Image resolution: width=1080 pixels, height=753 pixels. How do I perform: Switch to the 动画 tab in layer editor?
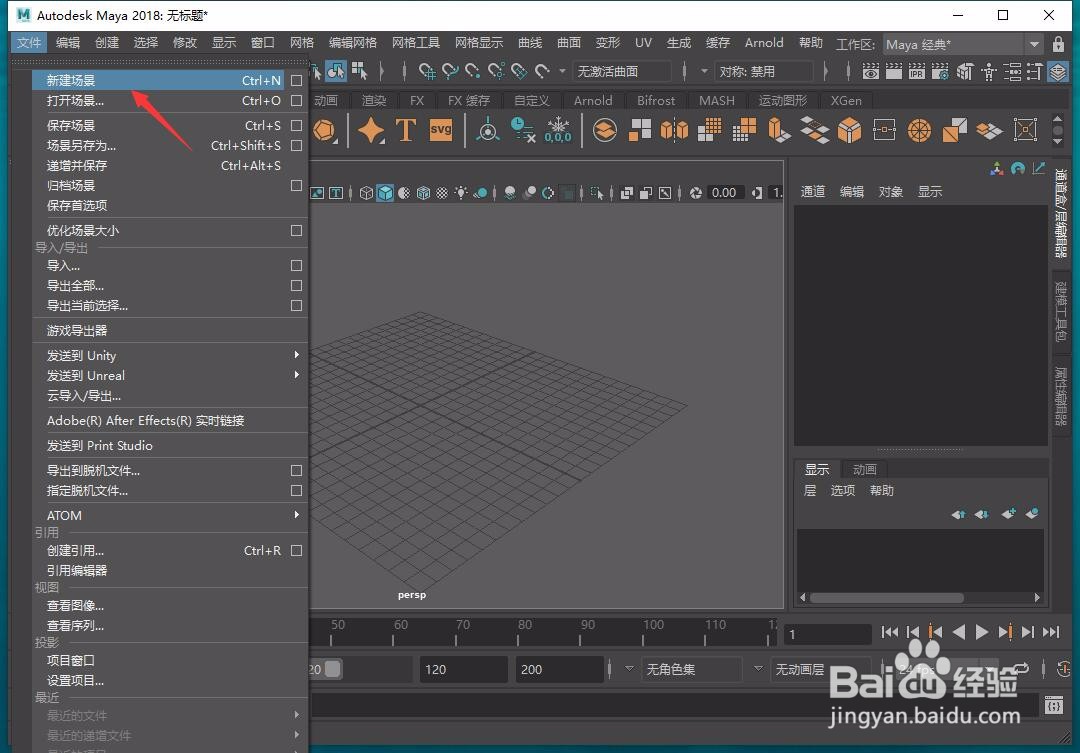click(864, 469)
